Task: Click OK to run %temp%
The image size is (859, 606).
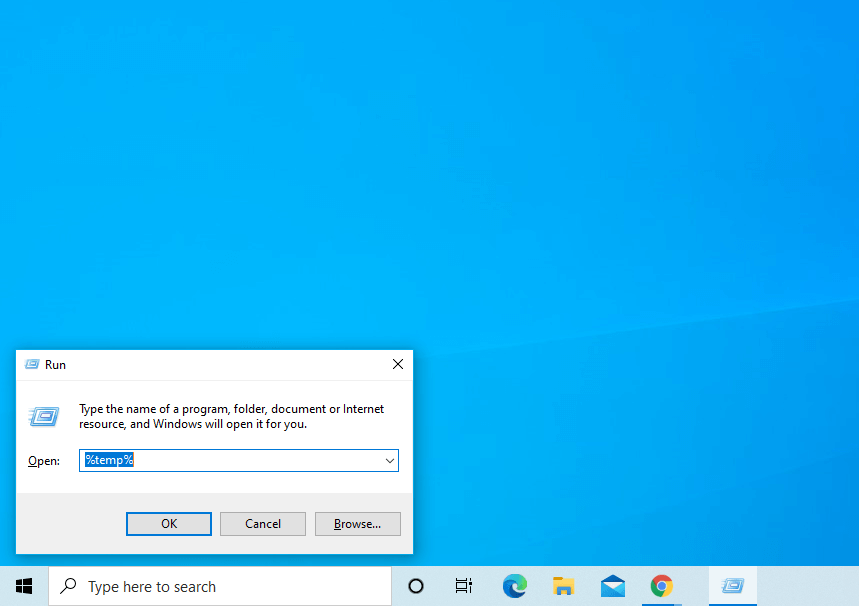Action: (x=168, y=523)
